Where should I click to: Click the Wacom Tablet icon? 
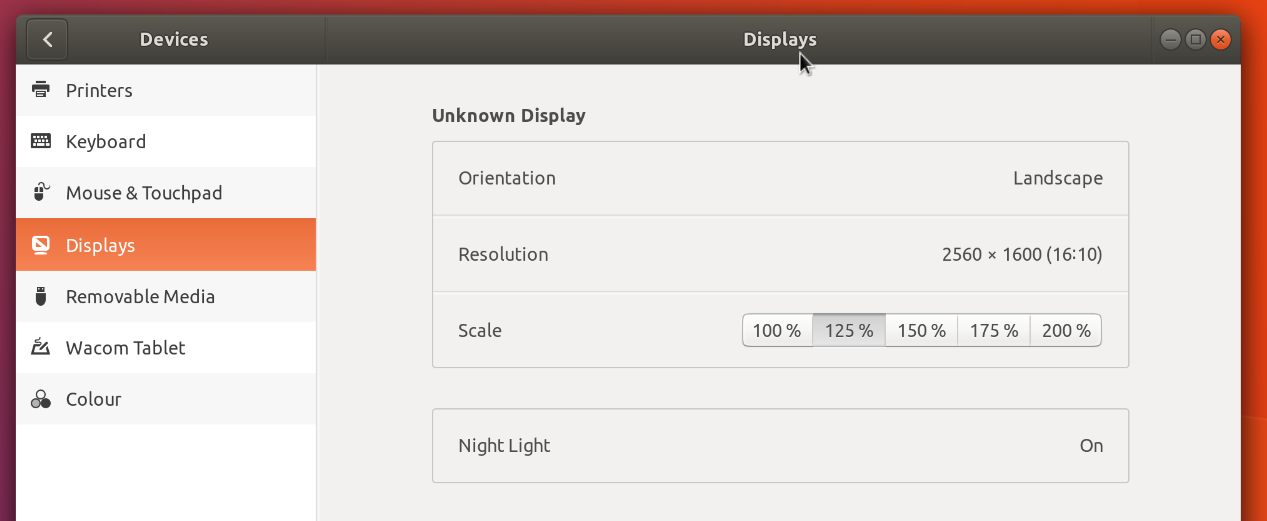tap(41, 348)
